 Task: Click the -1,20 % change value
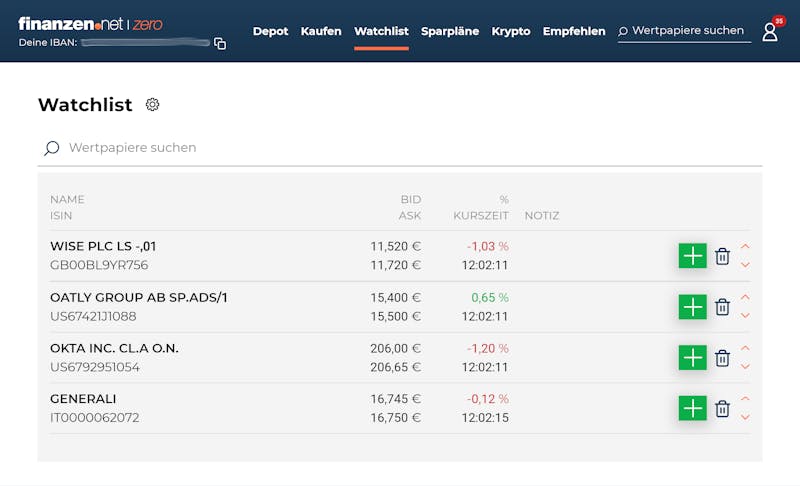488,348
